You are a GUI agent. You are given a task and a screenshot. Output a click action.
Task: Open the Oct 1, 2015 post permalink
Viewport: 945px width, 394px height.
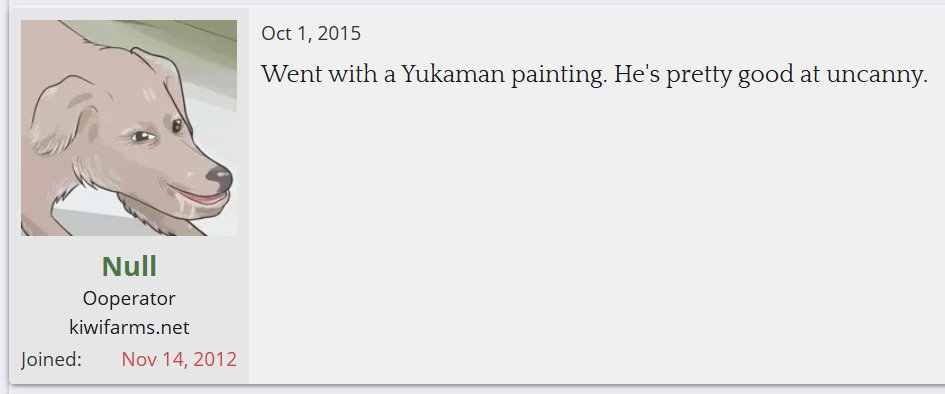click(311, 33)
